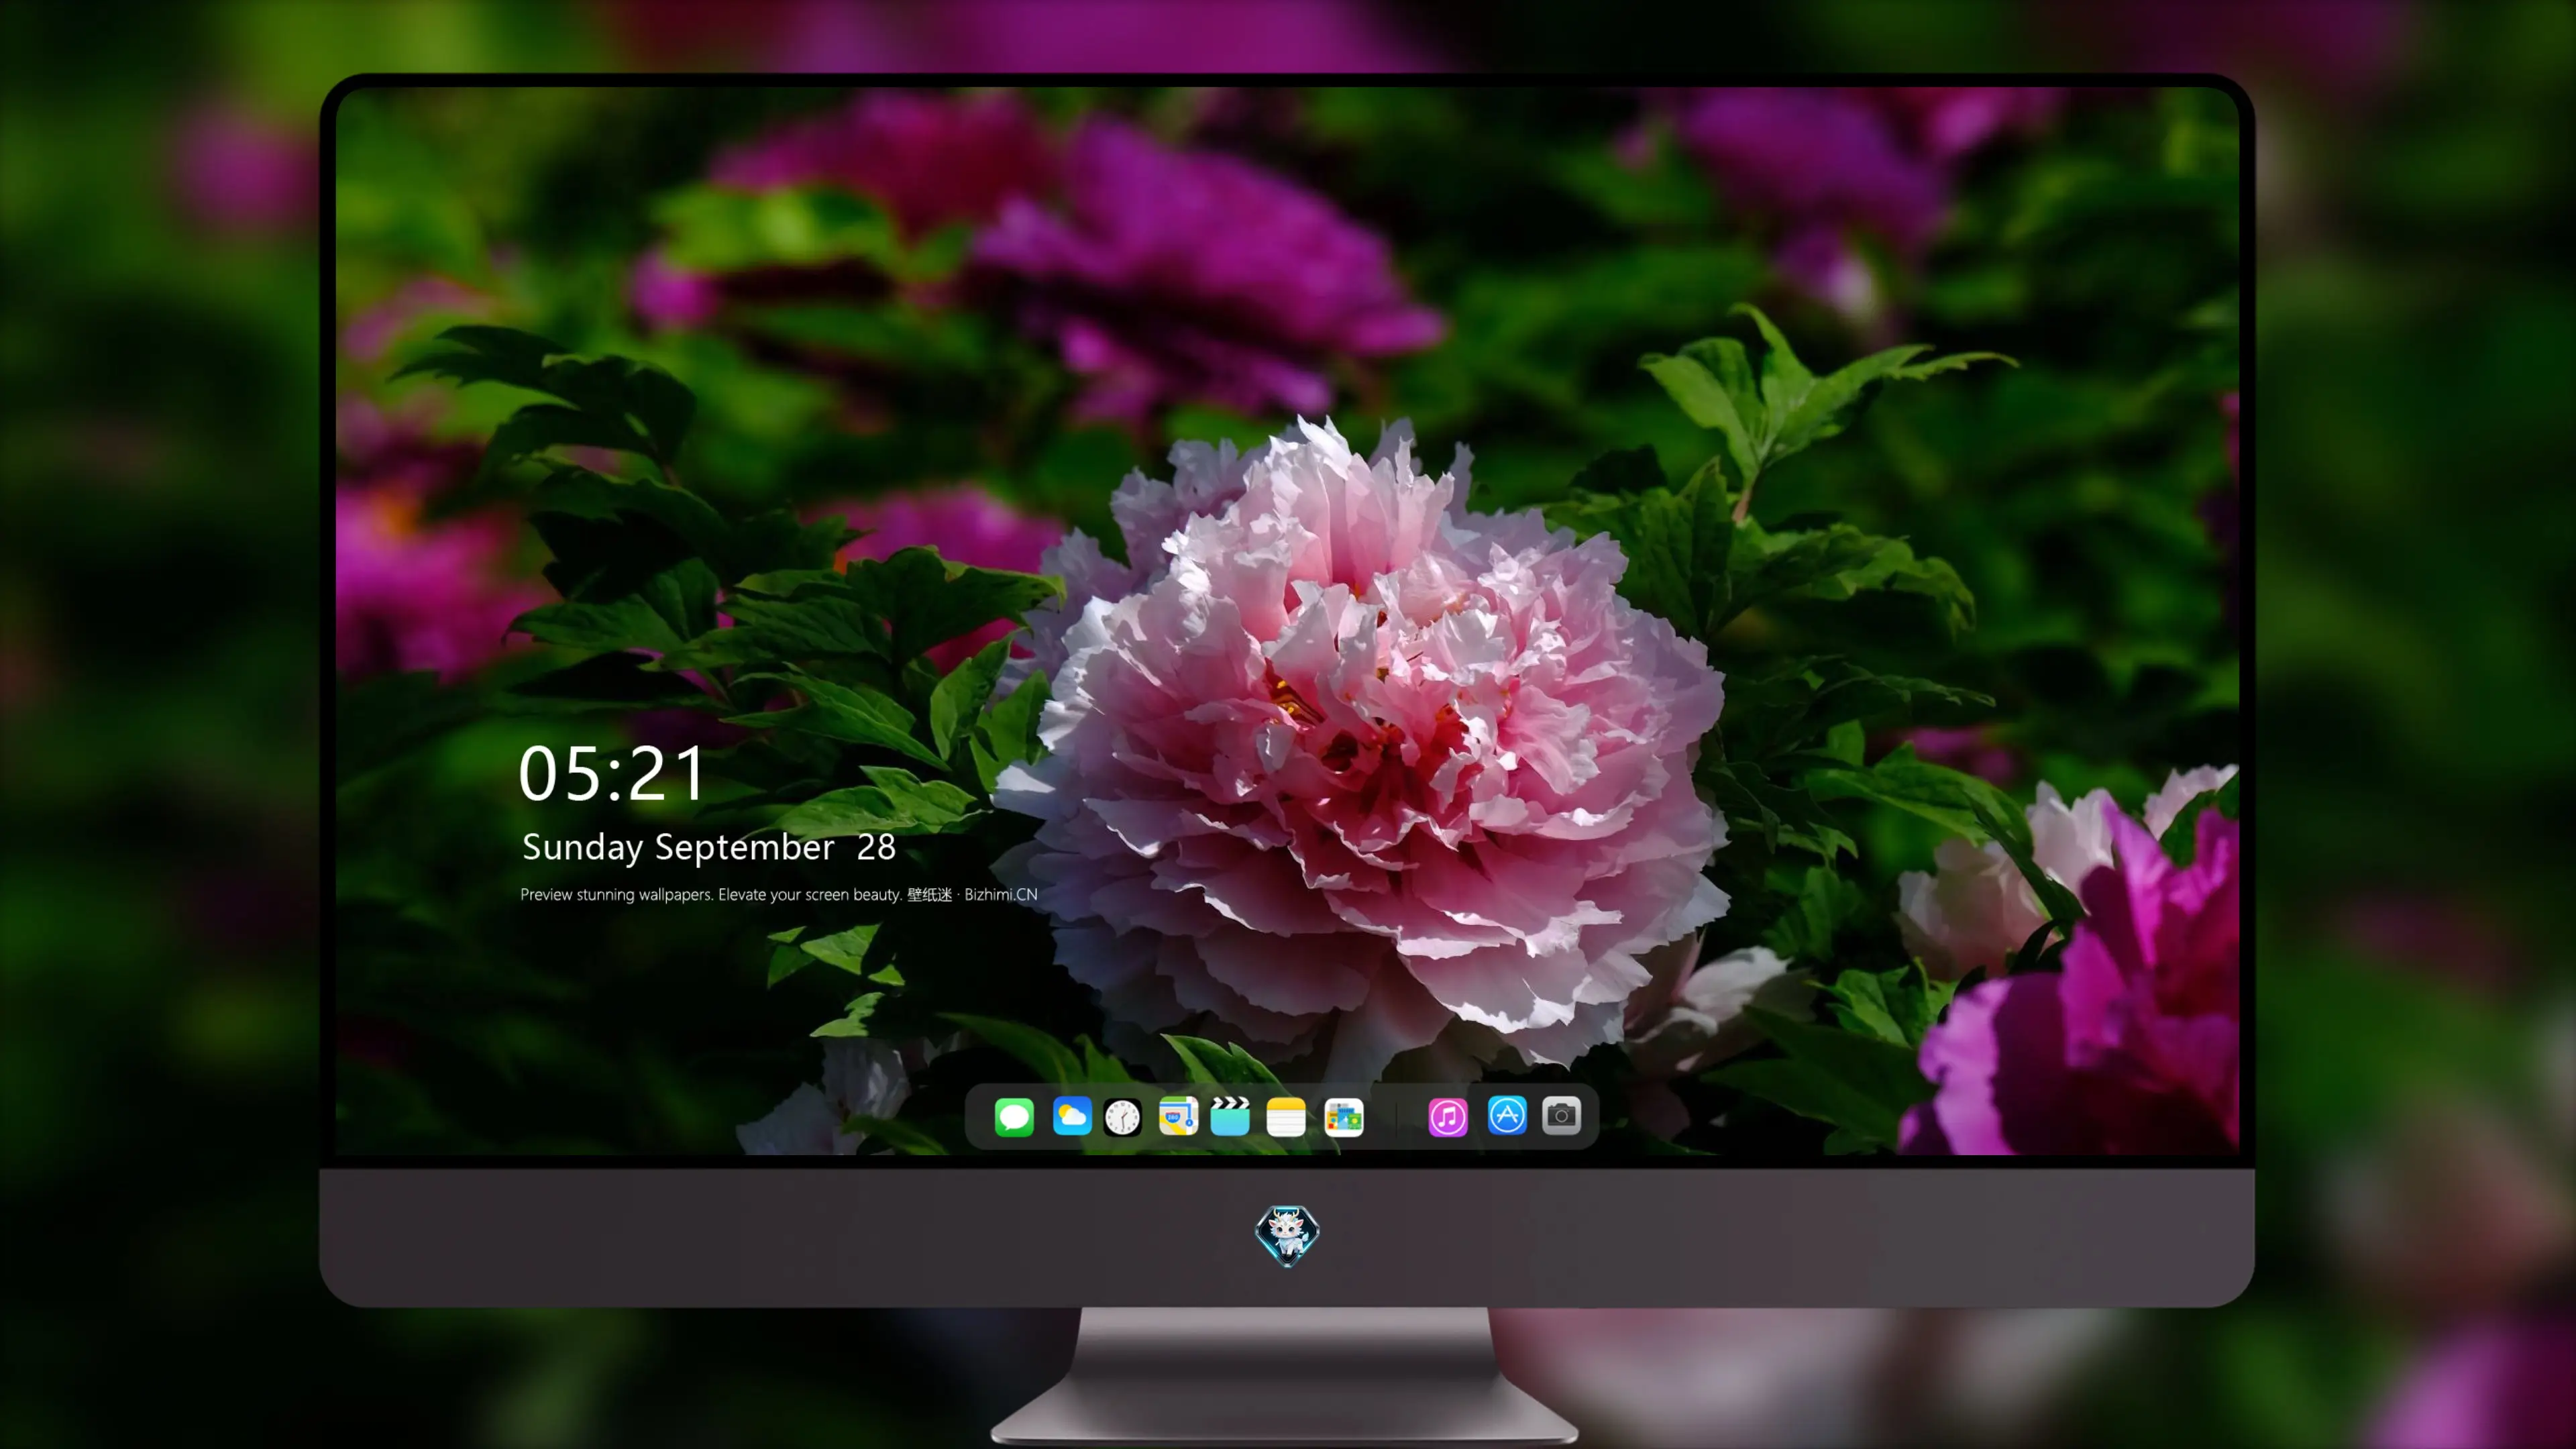This screenshot has height=1449, width=2576.
Task: Click the date text Sunday September 28
Action: [x=708, y=847]
